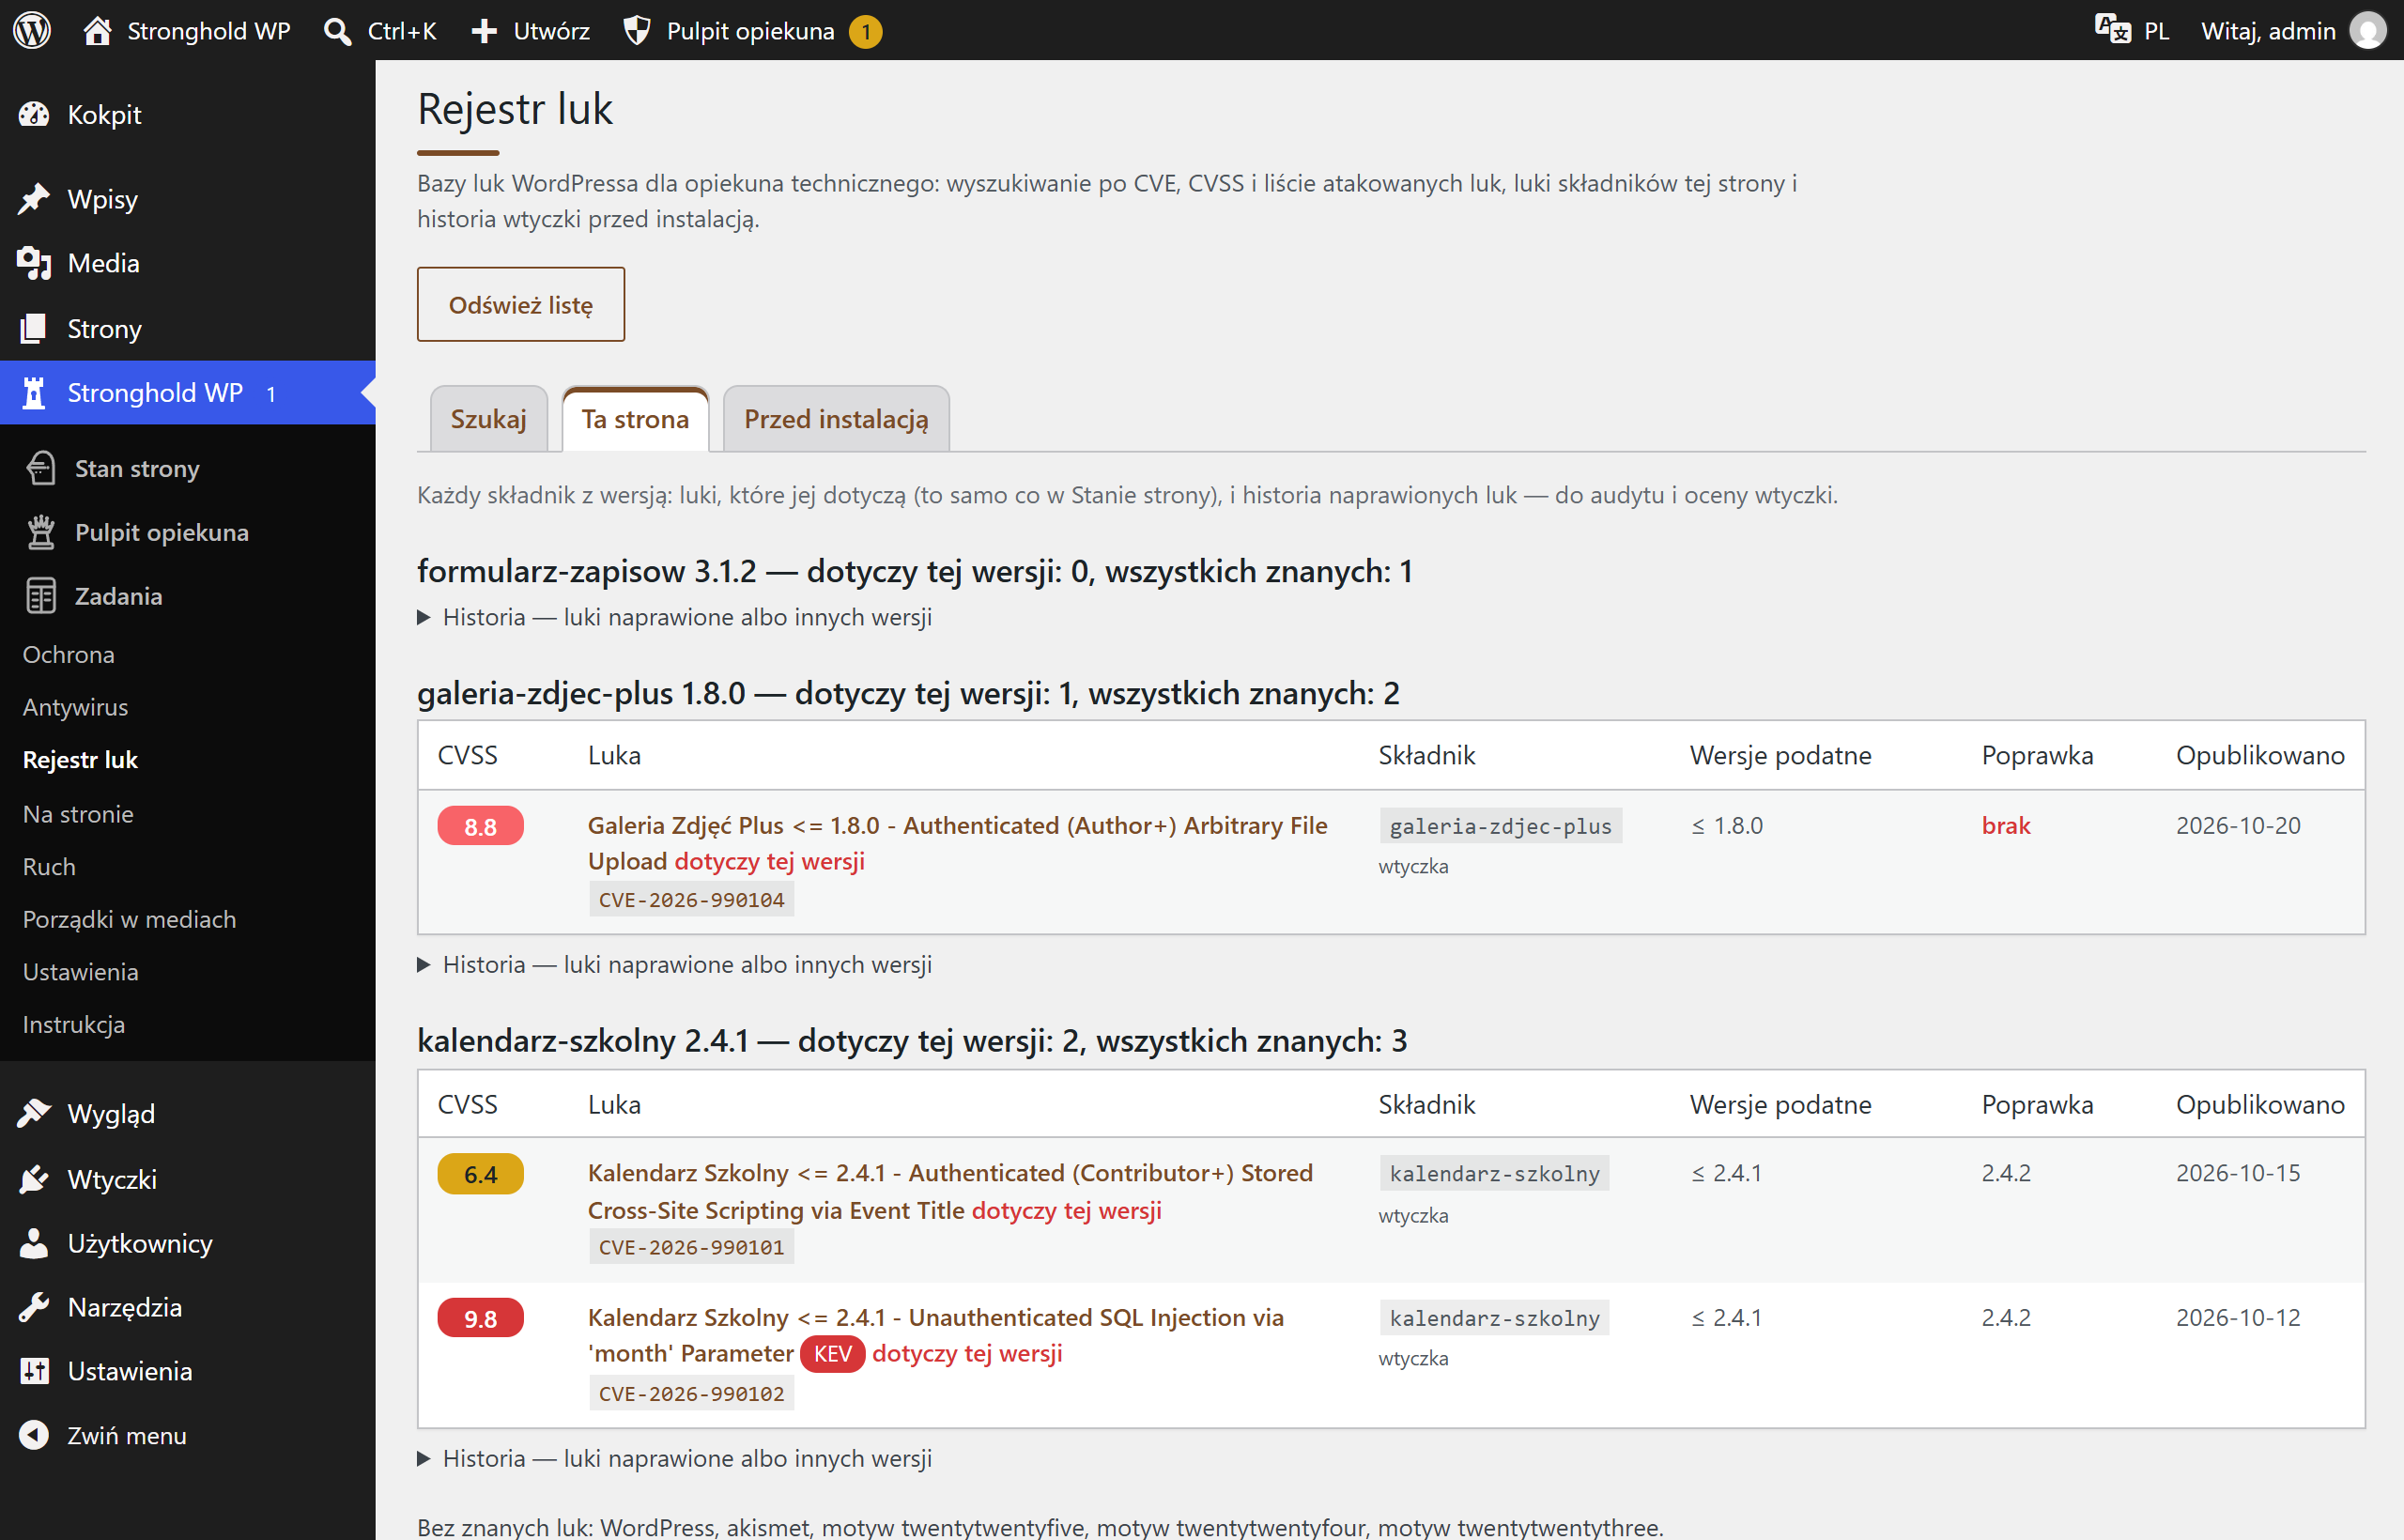Click the Odśwież listę button
The image size is (2404, 1540).
521,304
